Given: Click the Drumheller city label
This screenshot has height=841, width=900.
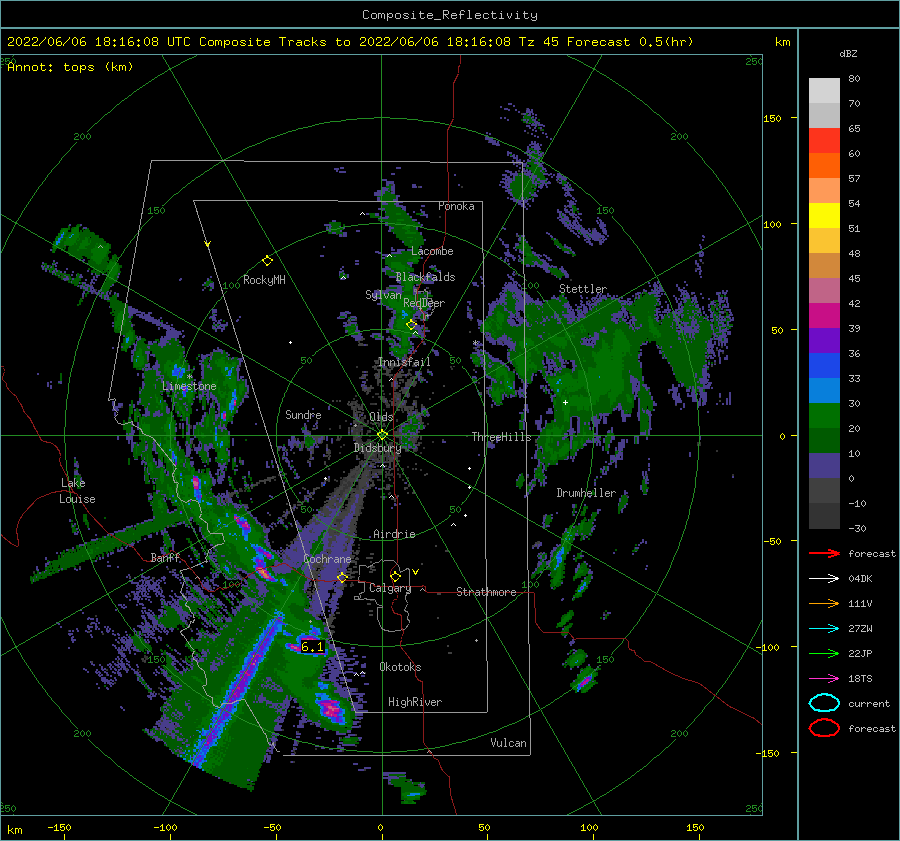Looking at the screenshot, I should (x=586, y=493).
